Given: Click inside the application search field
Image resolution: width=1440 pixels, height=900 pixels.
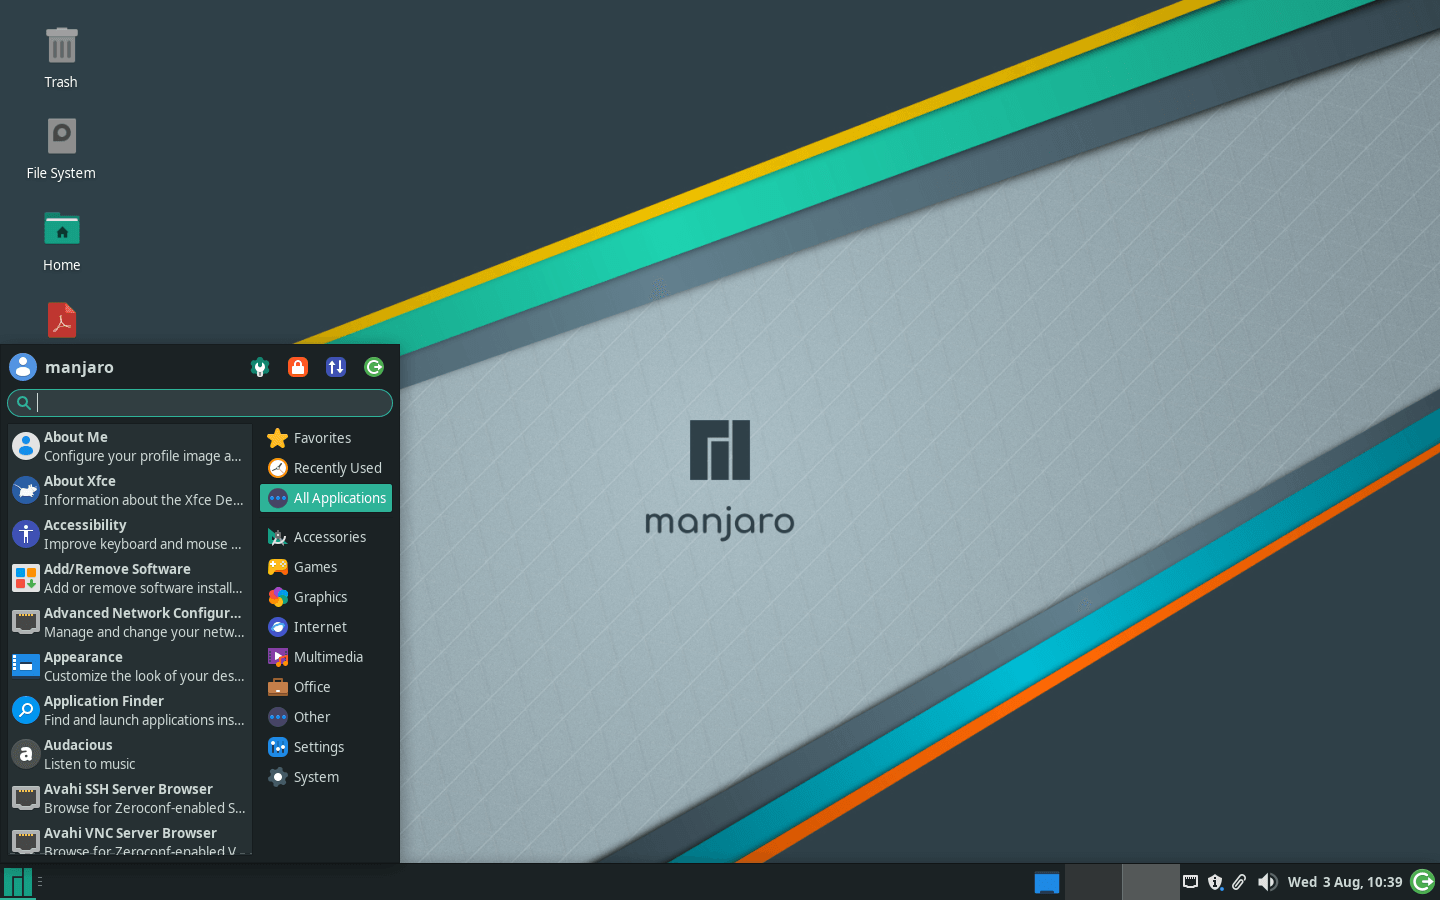Looking at the screenshot, I should tap(200, 402).
